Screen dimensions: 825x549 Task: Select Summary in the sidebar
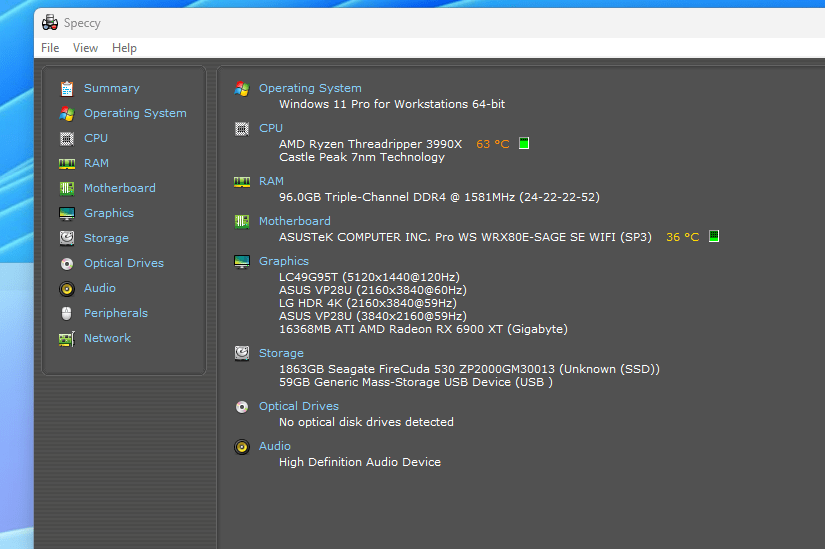point(112,88)
